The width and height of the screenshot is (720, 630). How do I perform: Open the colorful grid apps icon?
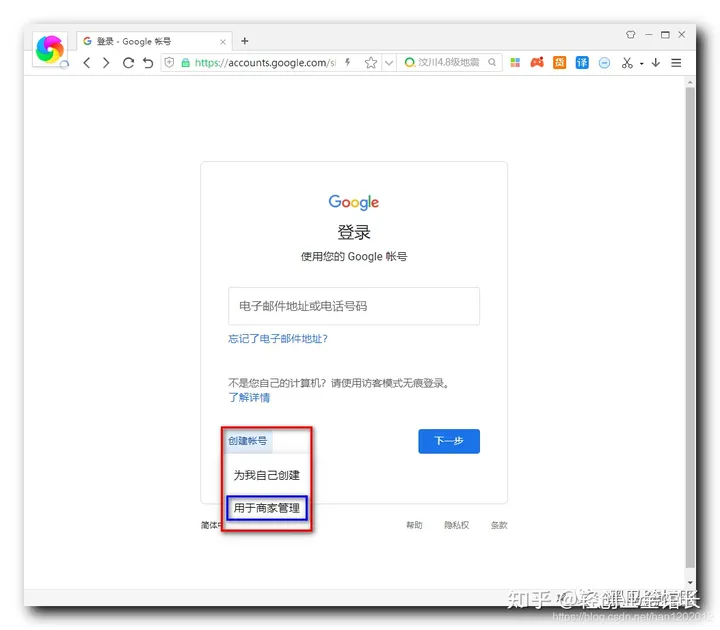[515, 62]
